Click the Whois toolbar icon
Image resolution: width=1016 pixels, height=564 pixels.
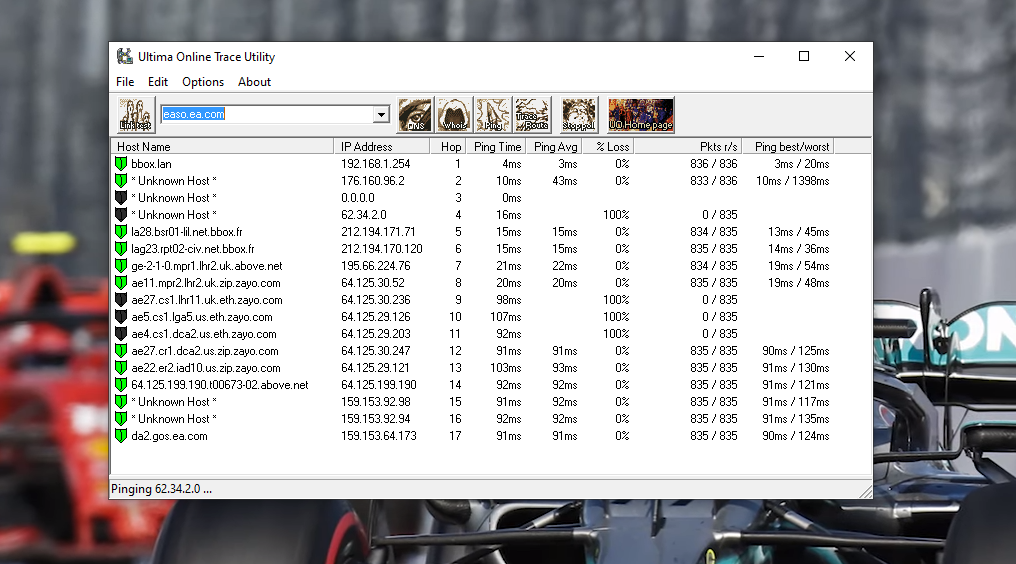pyautogui.click(x=454, y=115)
